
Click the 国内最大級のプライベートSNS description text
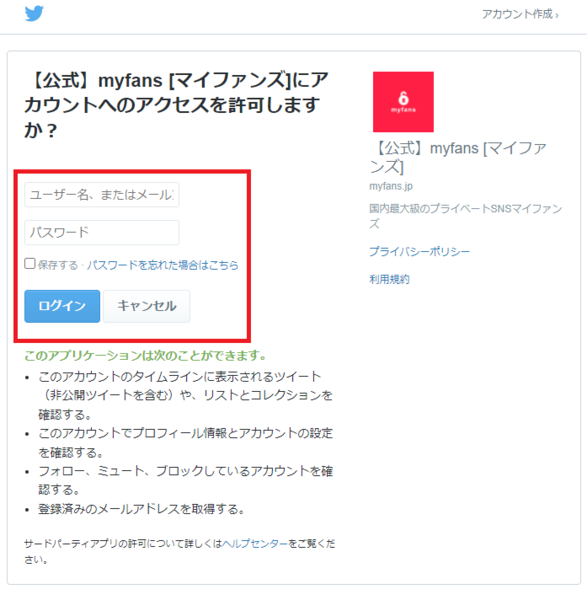pos(465,216)
